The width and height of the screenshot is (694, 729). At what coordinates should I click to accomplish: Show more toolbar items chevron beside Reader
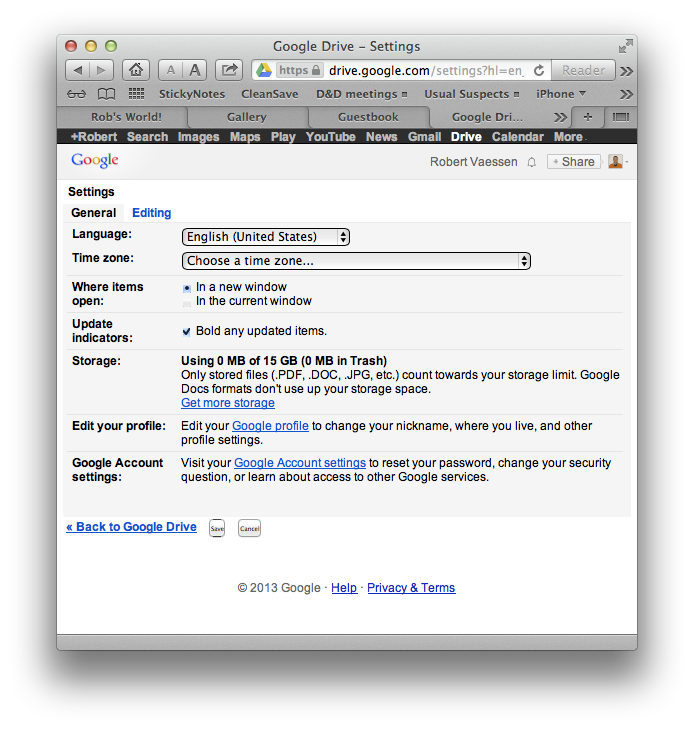click(x=627, y=71)
